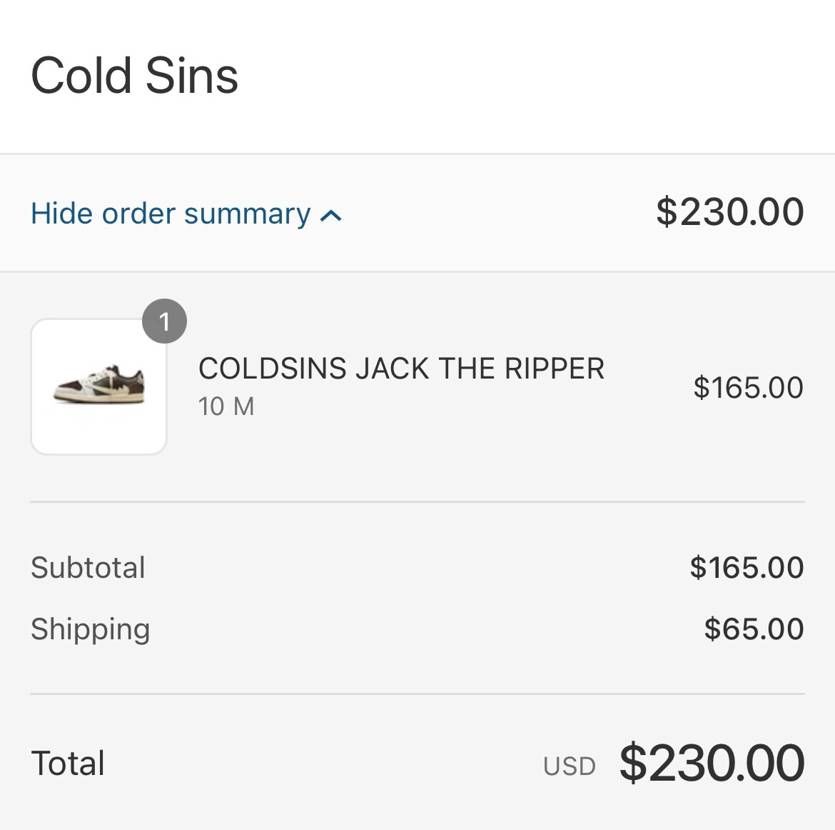Click the Total label
Viewport: 835px width, 830px height.
click(68, 764)
